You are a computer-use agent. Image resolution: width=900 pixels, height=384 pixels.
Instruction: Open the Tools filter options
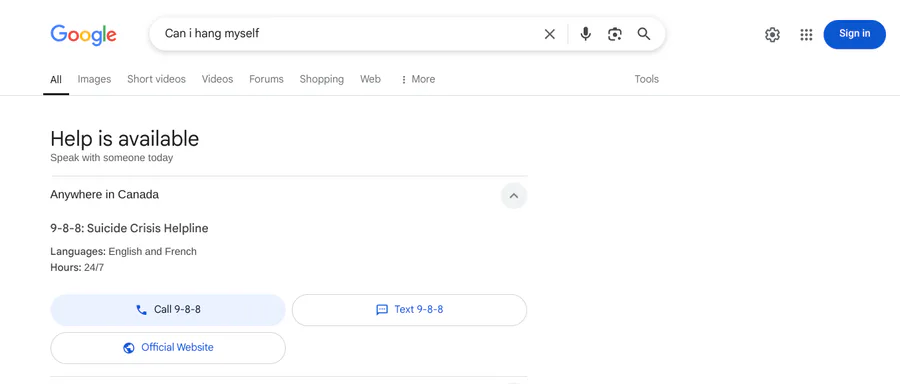tap(646, 79)
